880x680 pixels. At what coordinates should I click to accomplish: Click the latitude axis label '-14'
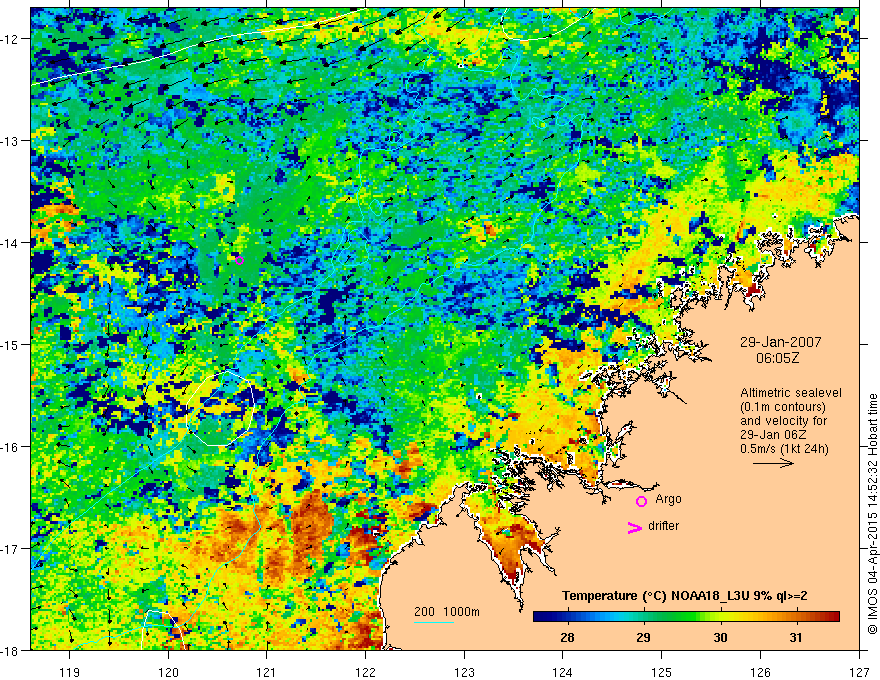pyautogui.click(x=11, y=243)
